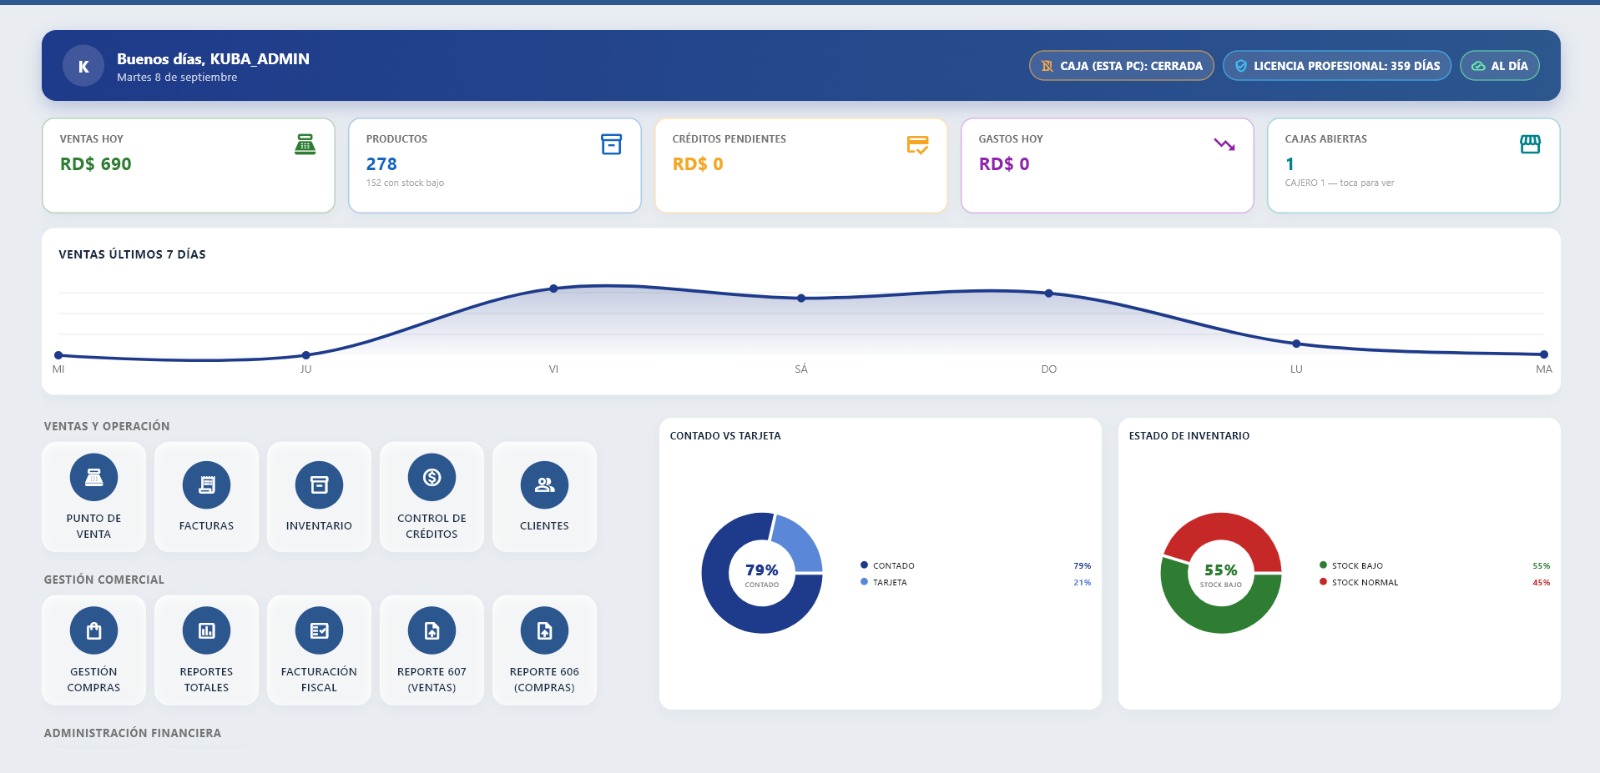Click the RD$ 690 sales today value
1600x773 pixels.
coord(96,164)
